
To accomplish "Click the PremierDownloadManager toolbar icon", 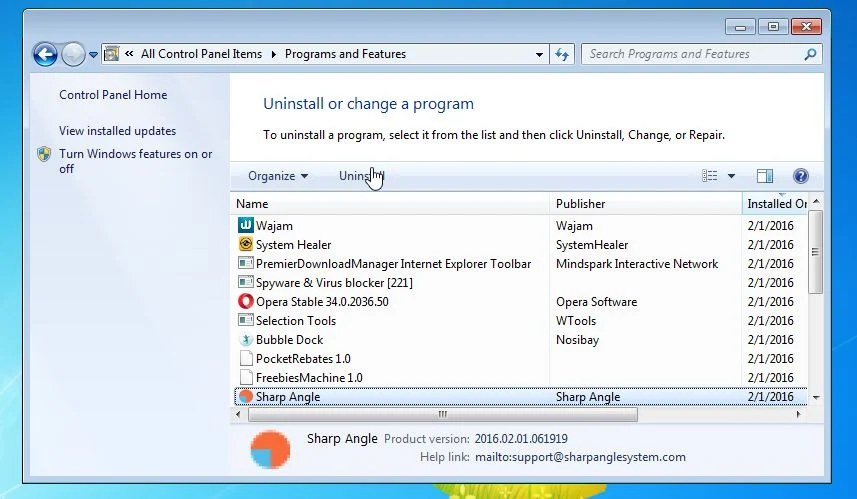I will (x=246, y=263).
